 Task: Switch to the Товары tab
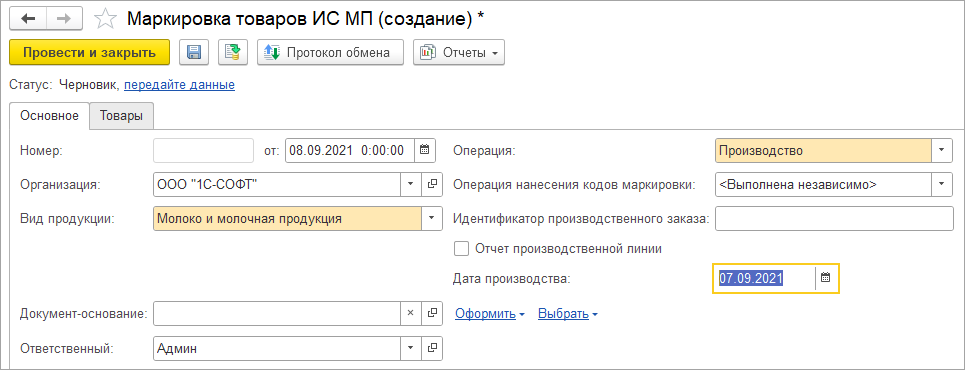(x=122, y=116)
